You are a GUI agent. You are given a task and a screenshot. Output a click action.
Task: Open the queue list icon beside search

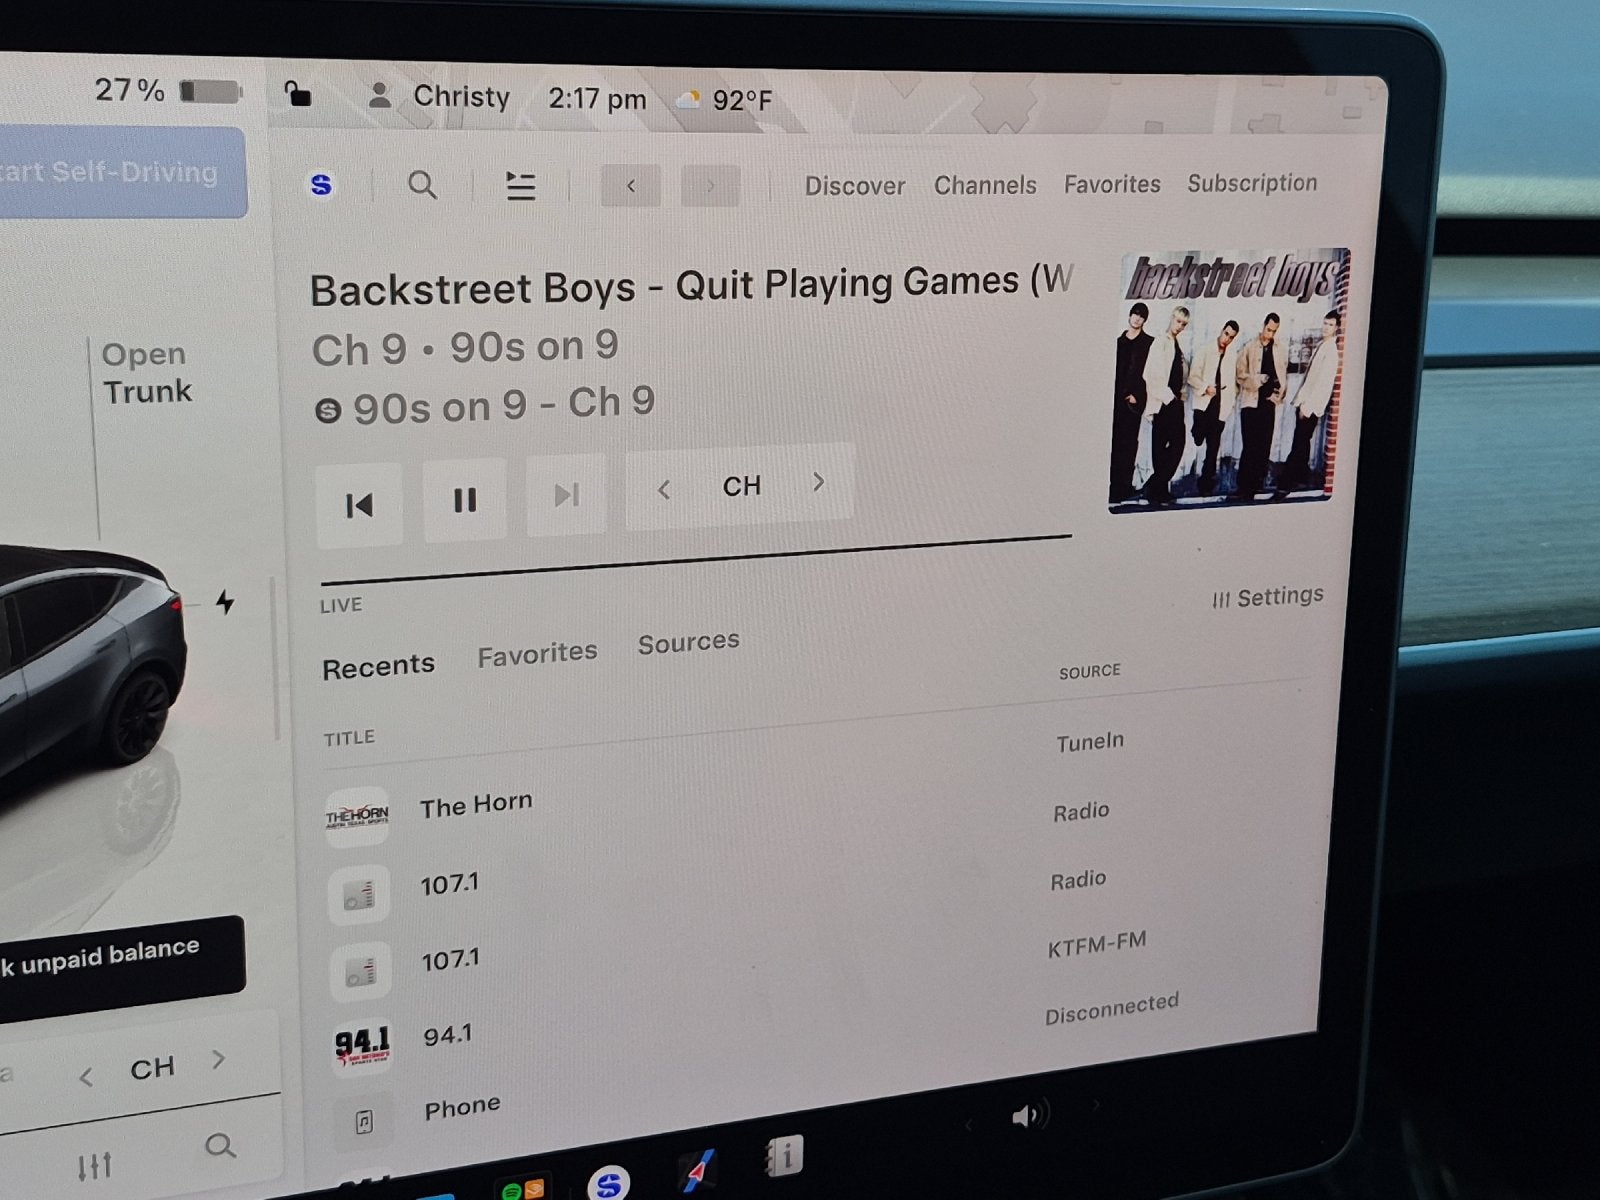coord(520,186)
